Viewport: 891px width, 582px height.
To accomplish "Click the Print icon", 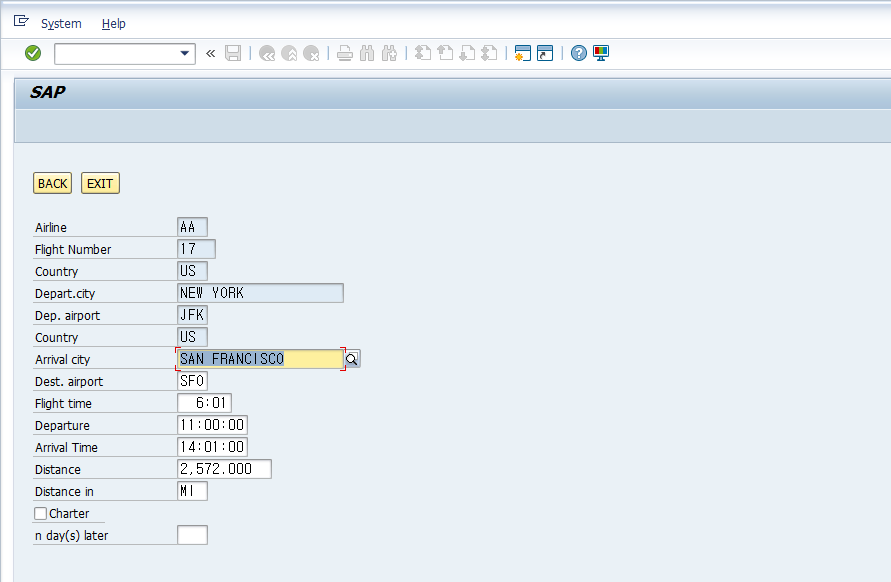I will (344, 53).
